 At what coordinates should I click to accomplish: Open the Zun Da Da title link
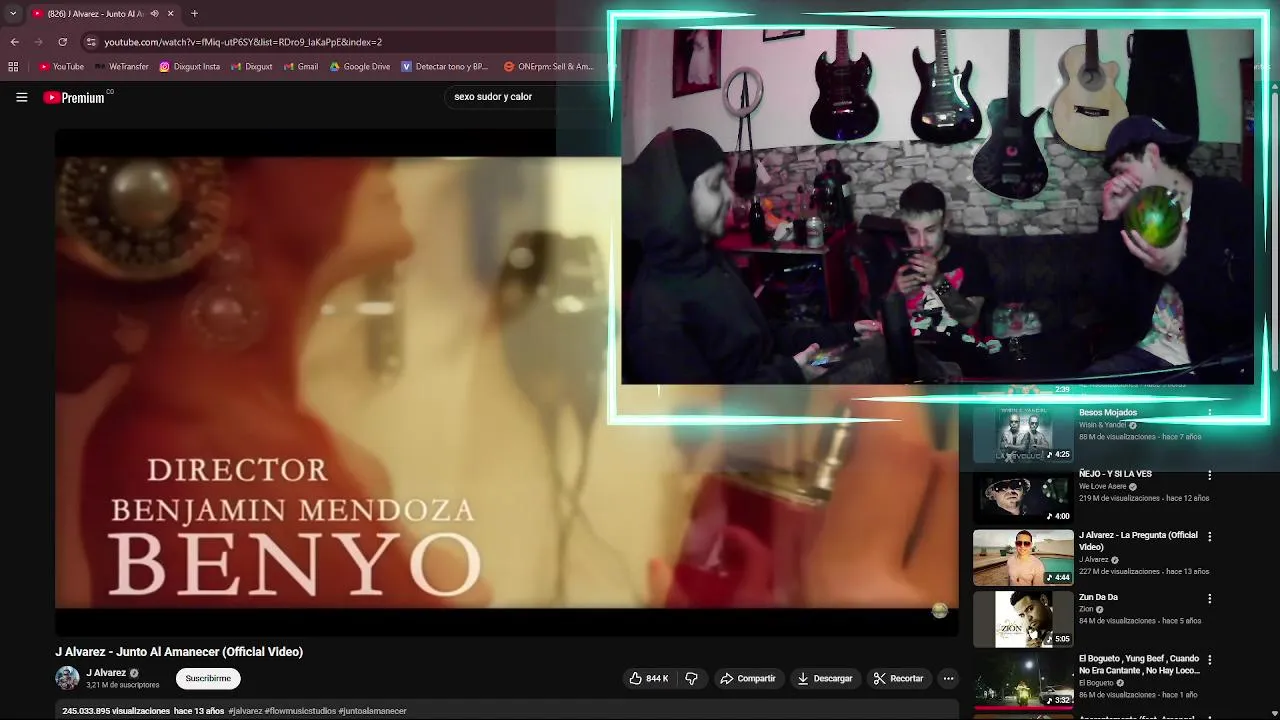[x=1098, y=597]
